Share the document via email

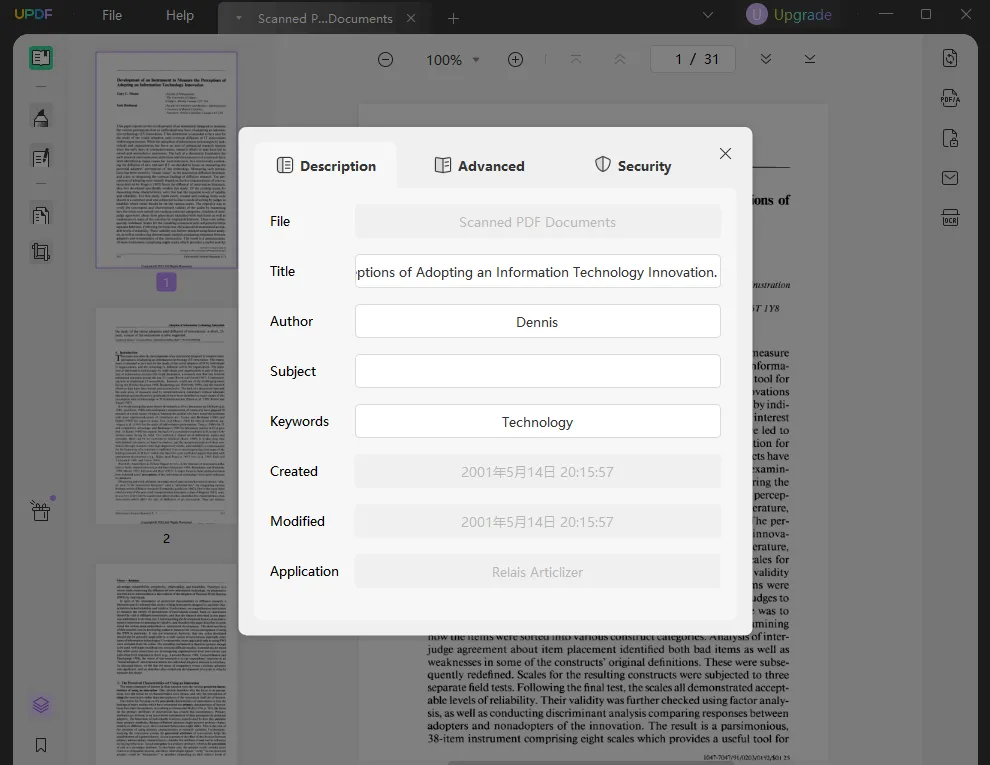[949, 178]
